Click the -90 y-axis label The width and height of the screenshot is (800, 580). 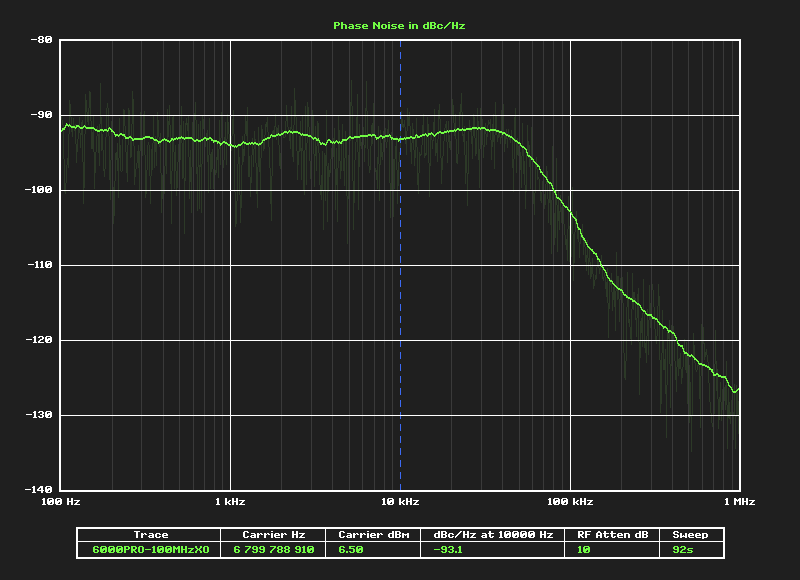coord(41,115)
